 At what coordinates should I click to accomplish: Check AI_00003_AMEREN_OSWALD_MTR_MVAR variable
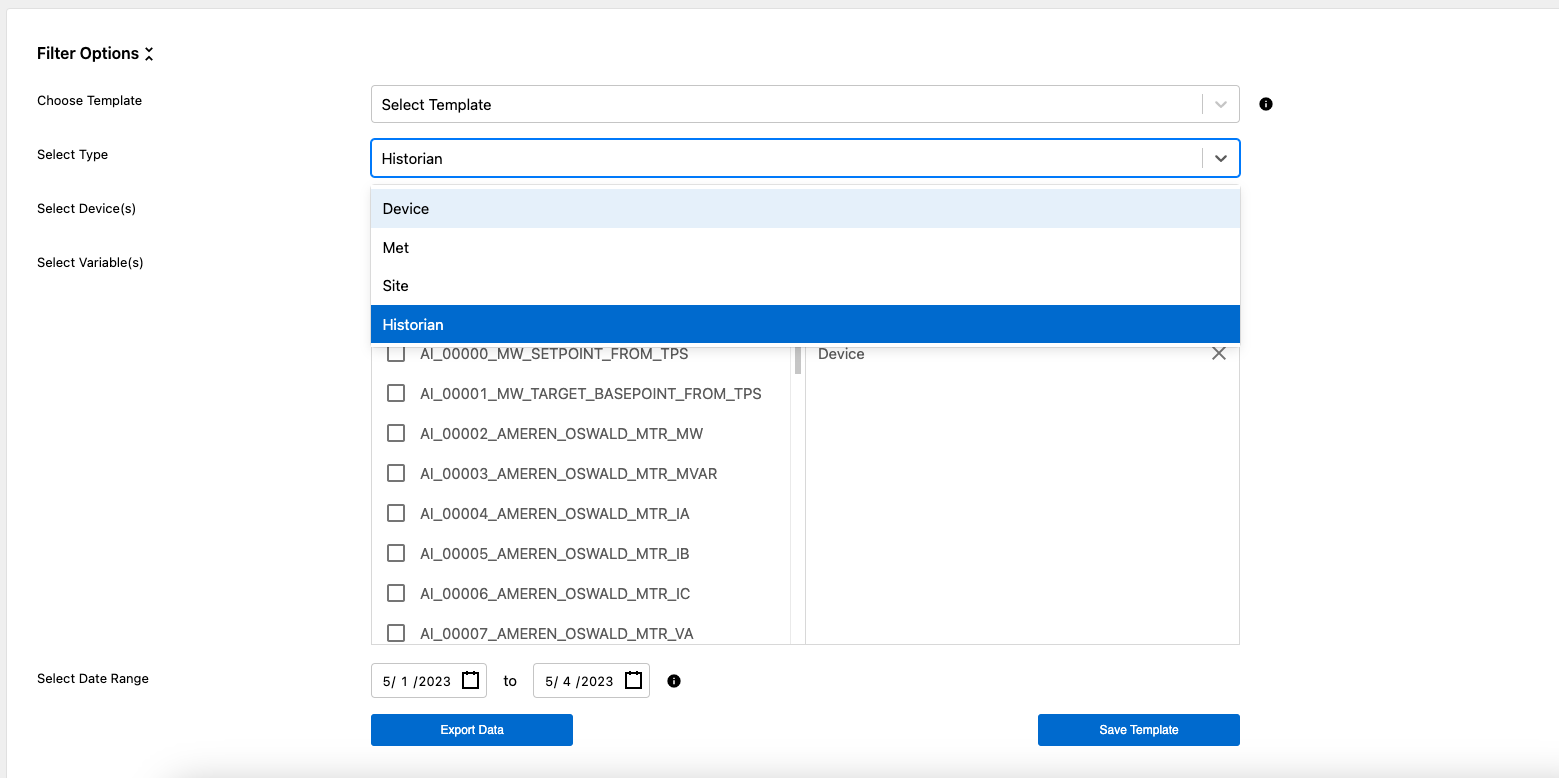tap(396, 473)
